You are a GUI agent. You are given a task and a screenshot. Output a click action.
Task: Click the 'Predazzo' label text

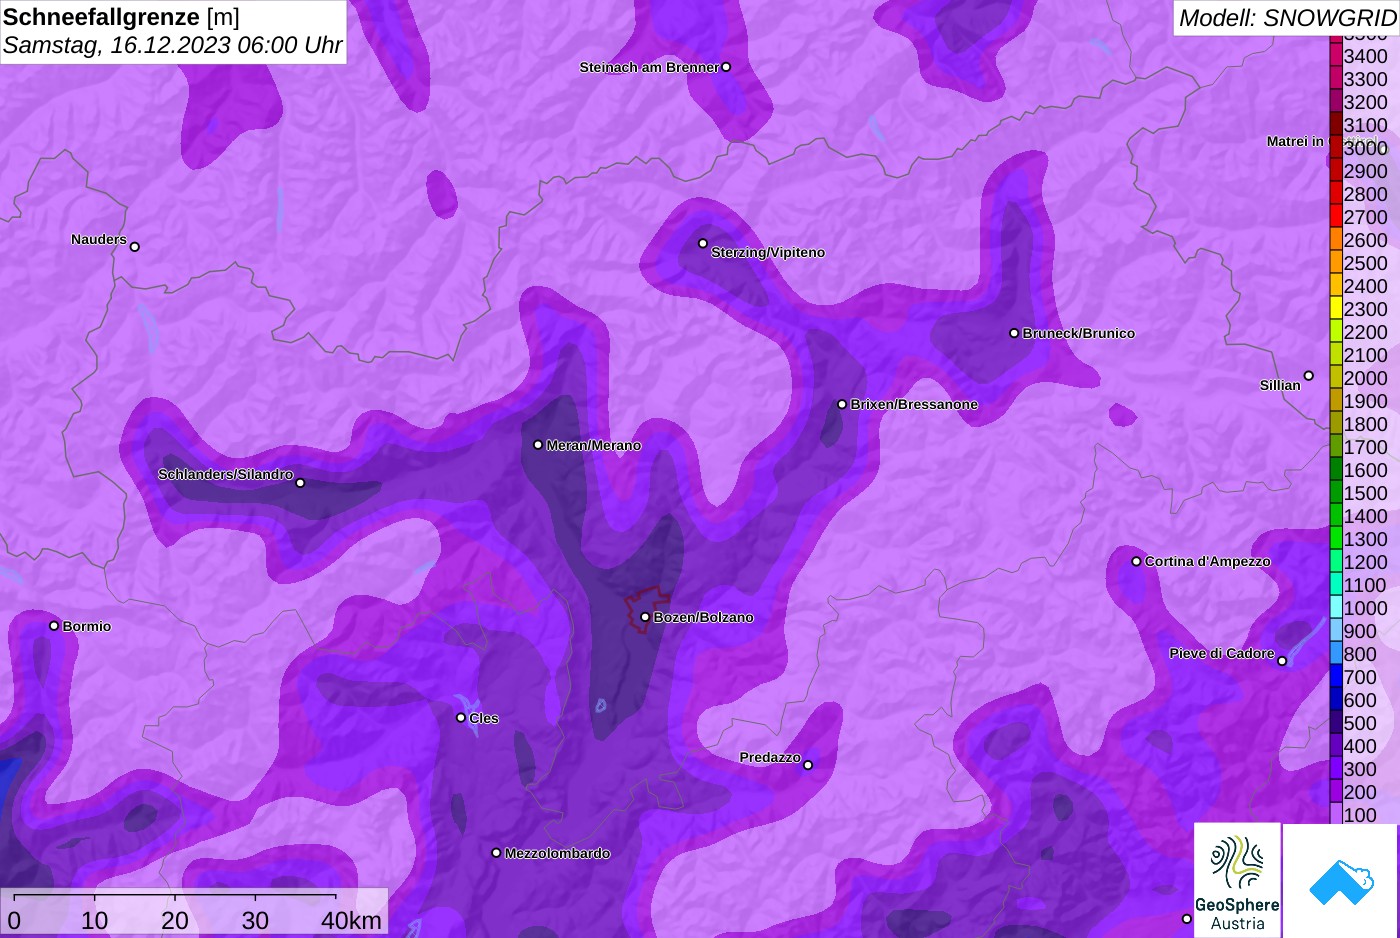770,757
